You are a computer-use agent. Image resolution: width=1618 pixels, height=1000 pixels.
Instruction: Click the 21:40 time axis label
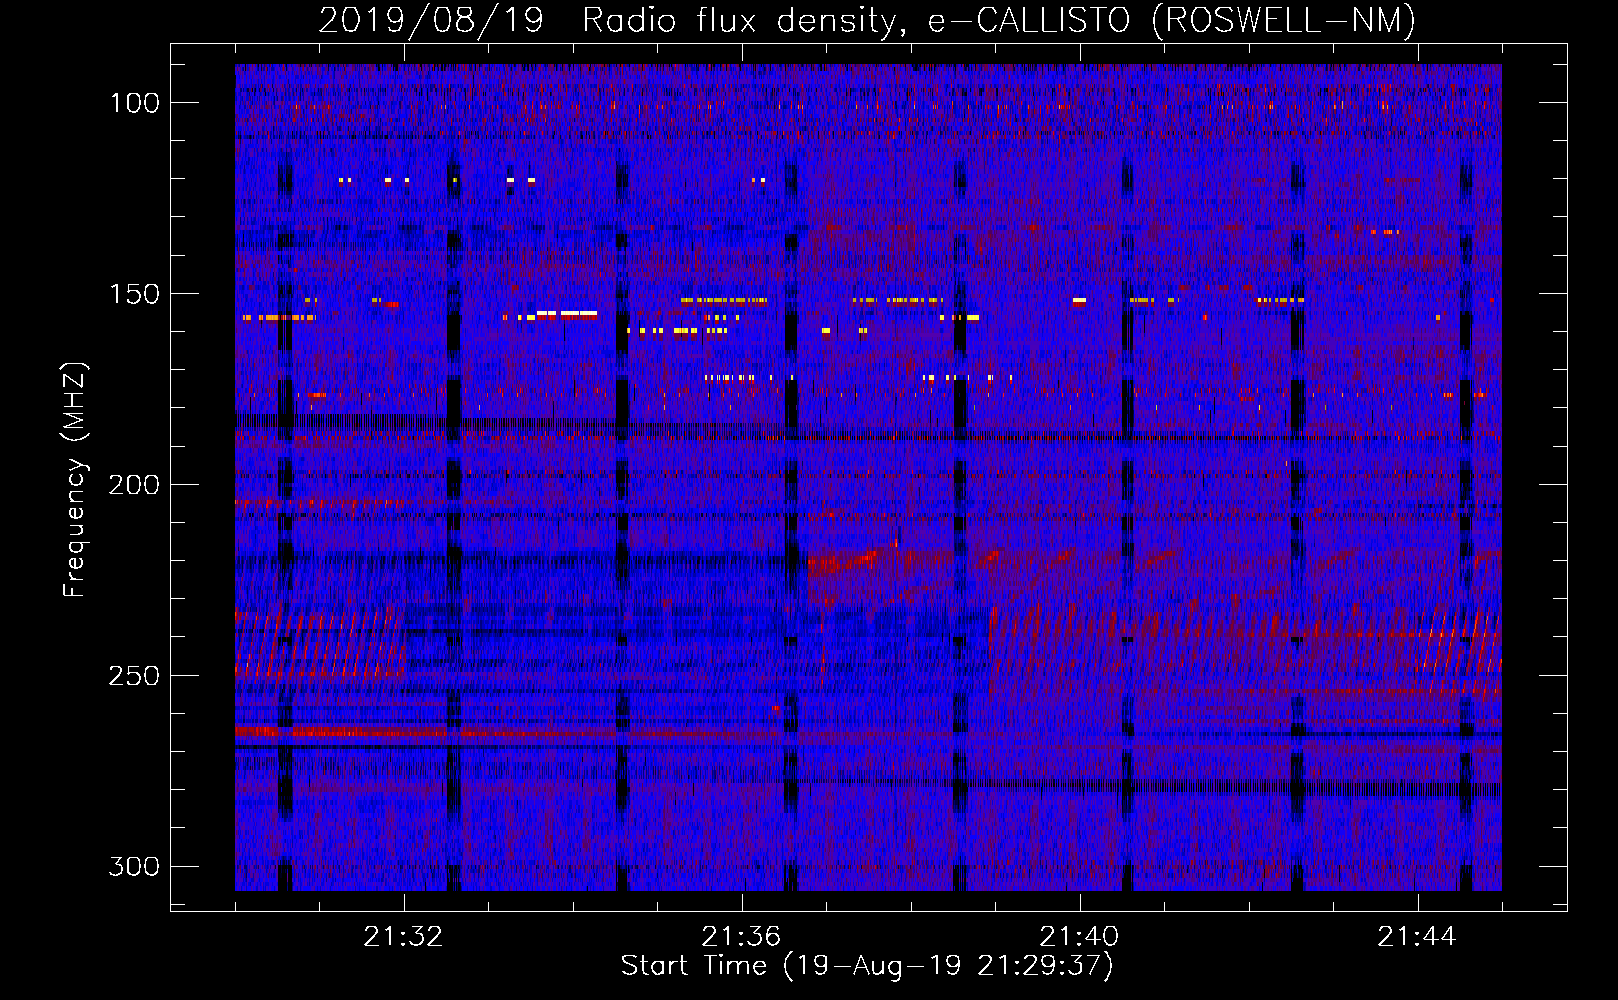(x=1079, y=937)
